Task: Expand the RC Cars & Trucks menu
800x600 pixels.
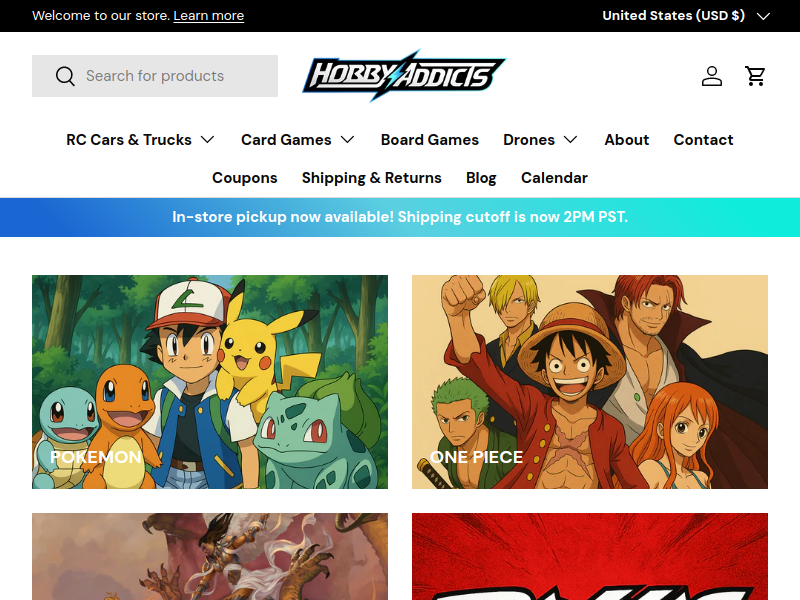Action: click(140, 140)
